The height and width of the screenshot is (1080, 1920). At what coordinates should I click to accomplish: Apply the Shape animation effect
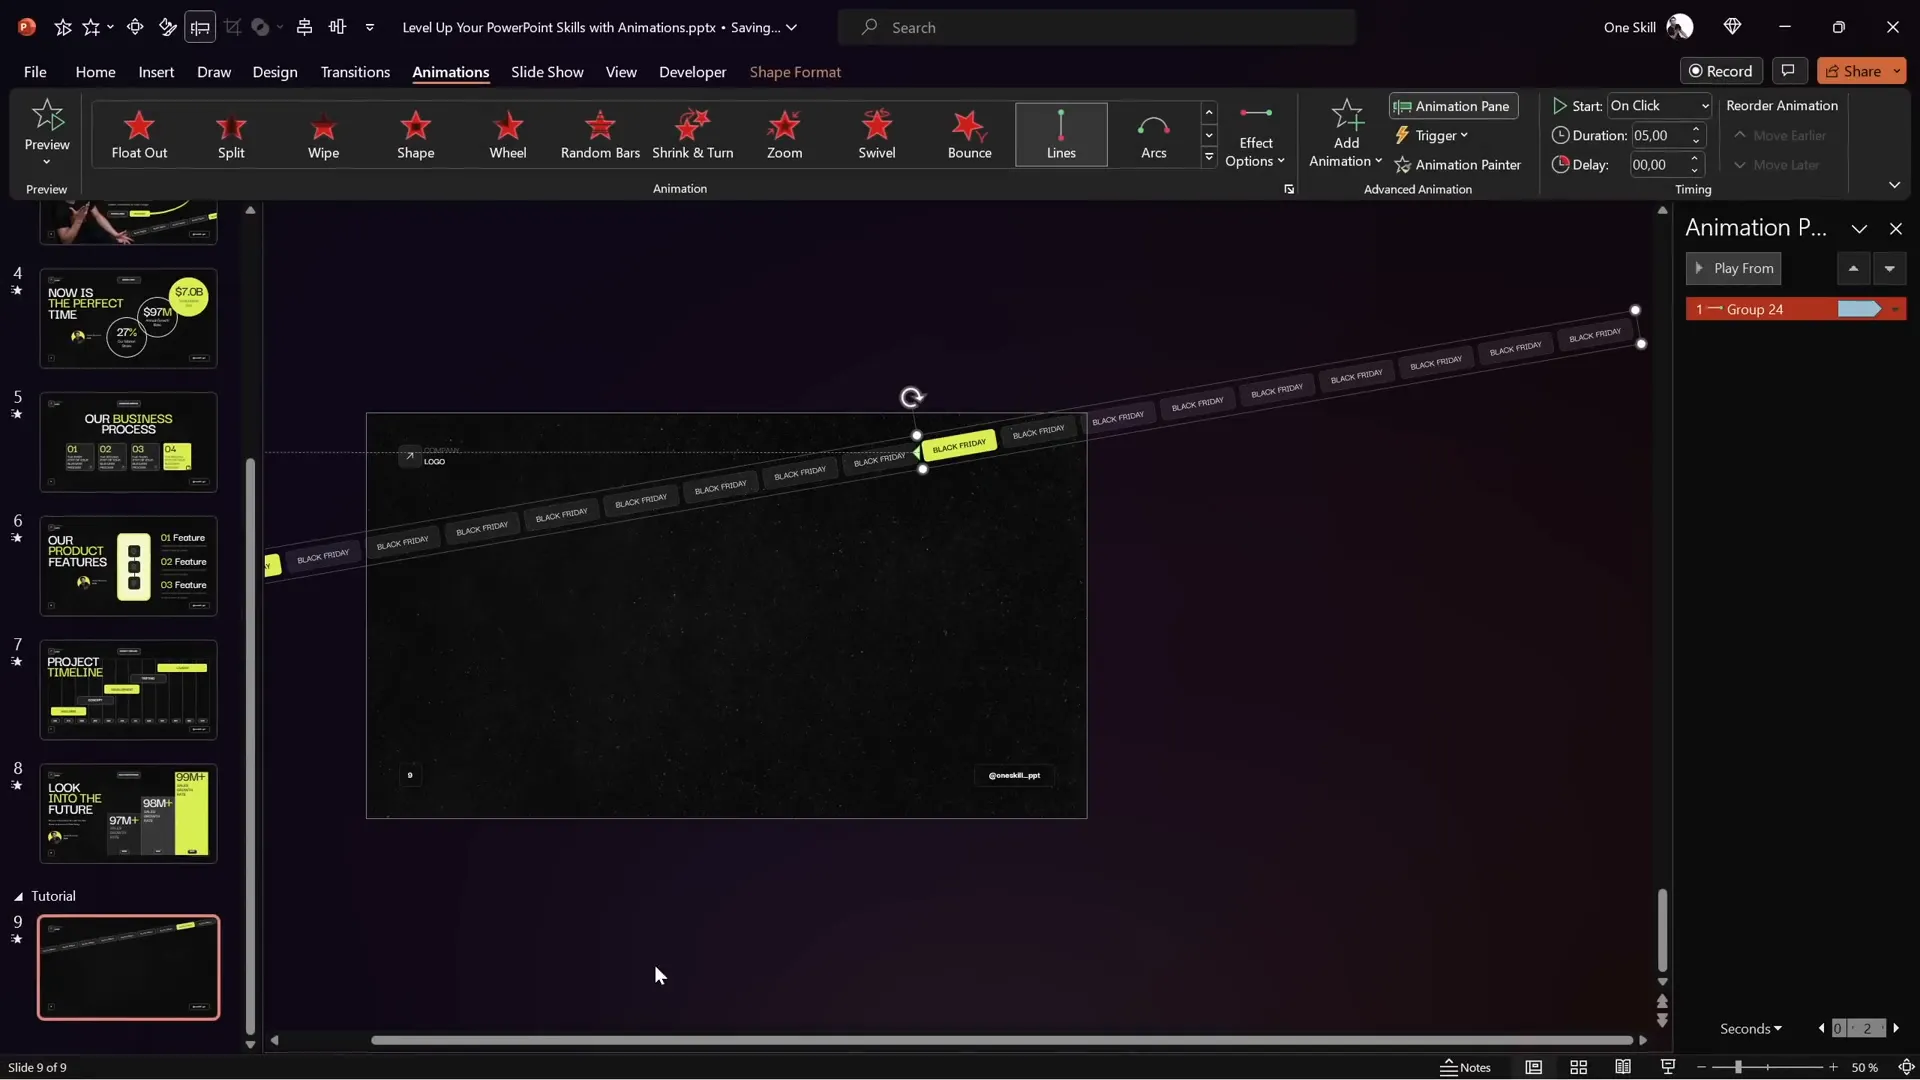tap(415, 134)
